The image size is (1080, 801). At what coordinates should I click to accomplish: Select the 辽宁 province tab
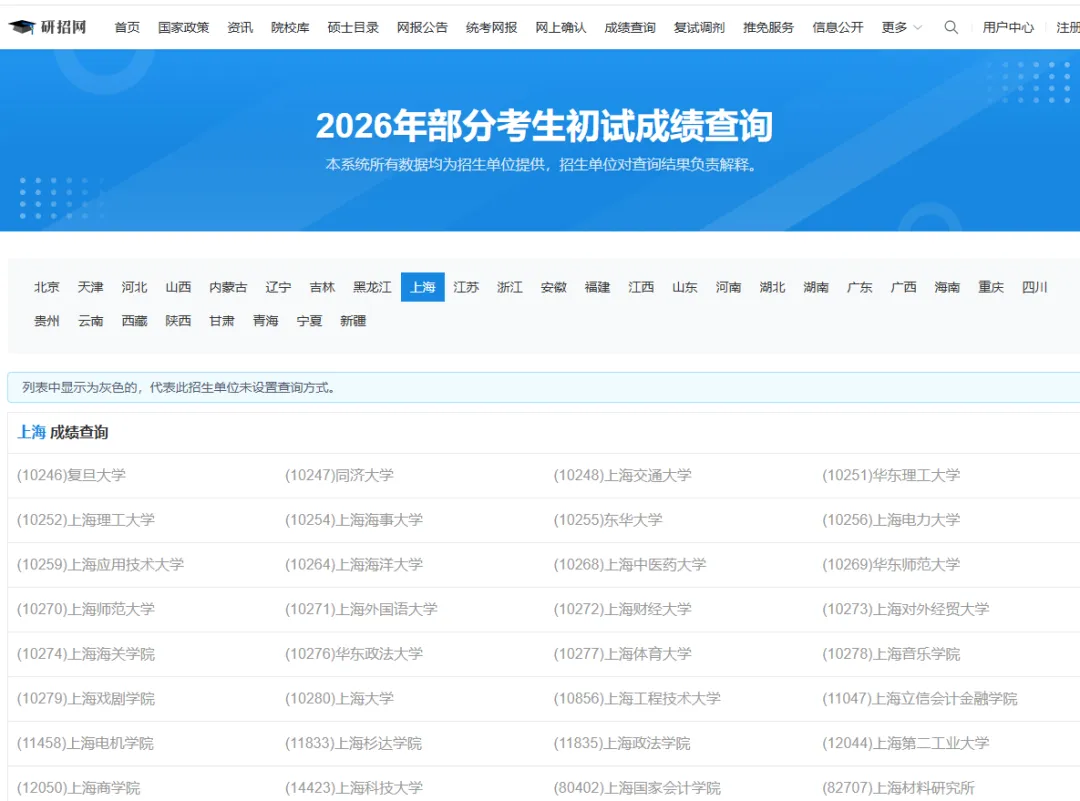(278, 287)
